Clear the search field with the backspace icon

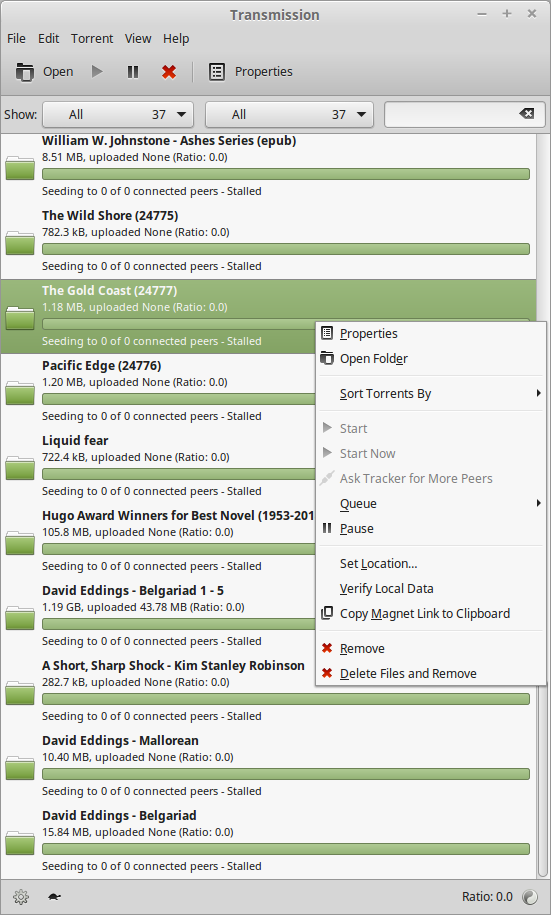click(x=526, y=114)
